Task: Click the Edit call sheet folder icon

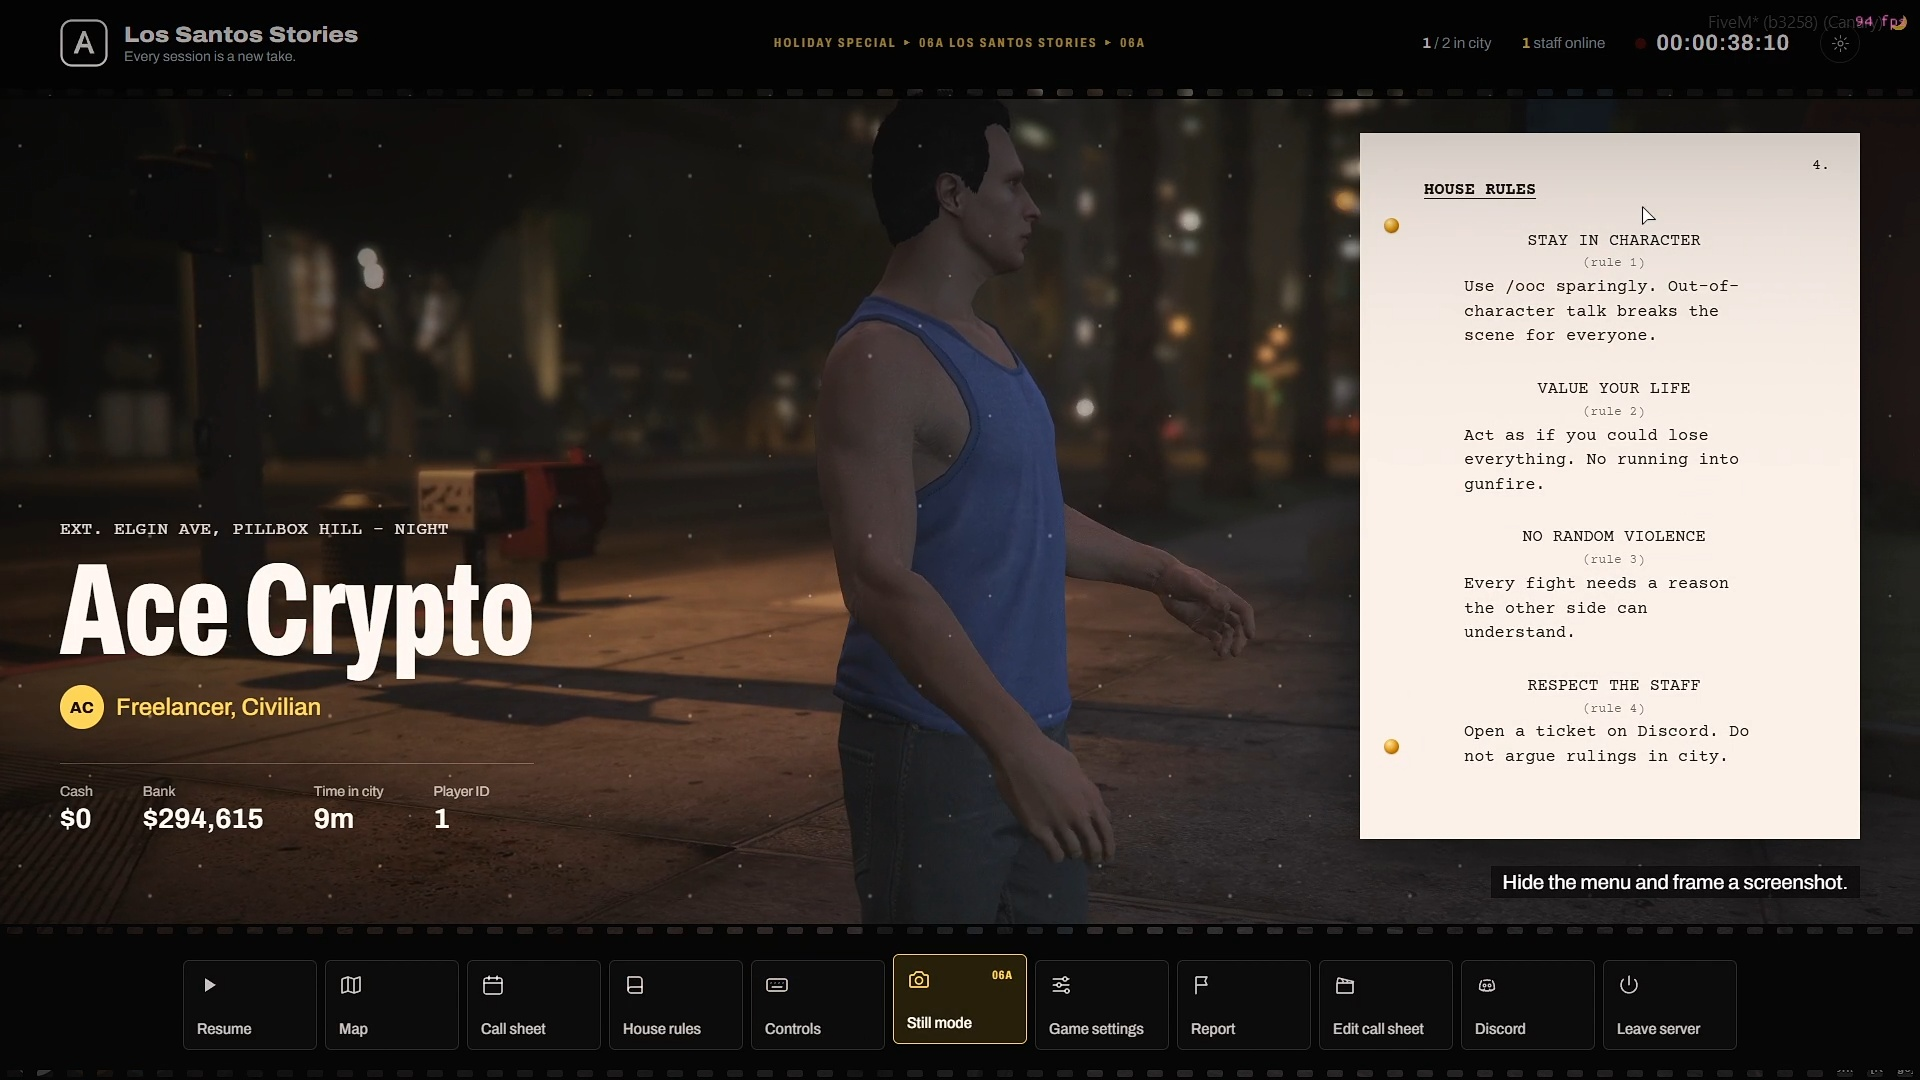Action: (x=1345, y=985)
